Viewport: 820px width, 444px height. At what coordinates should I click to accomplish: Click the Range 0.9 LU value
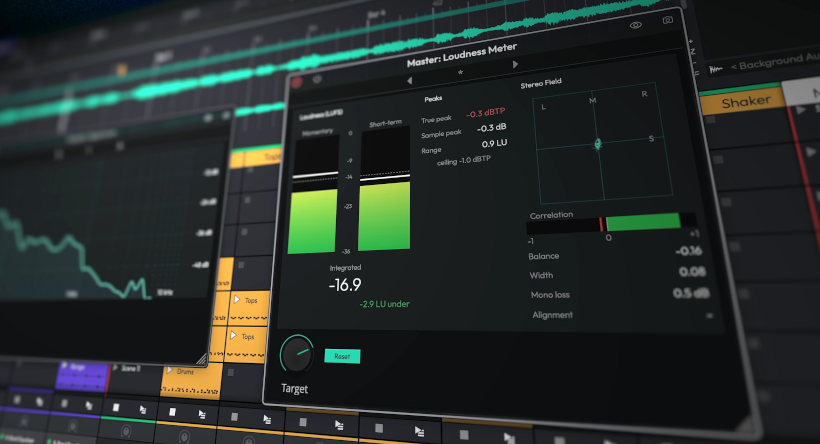click(494, 143)
